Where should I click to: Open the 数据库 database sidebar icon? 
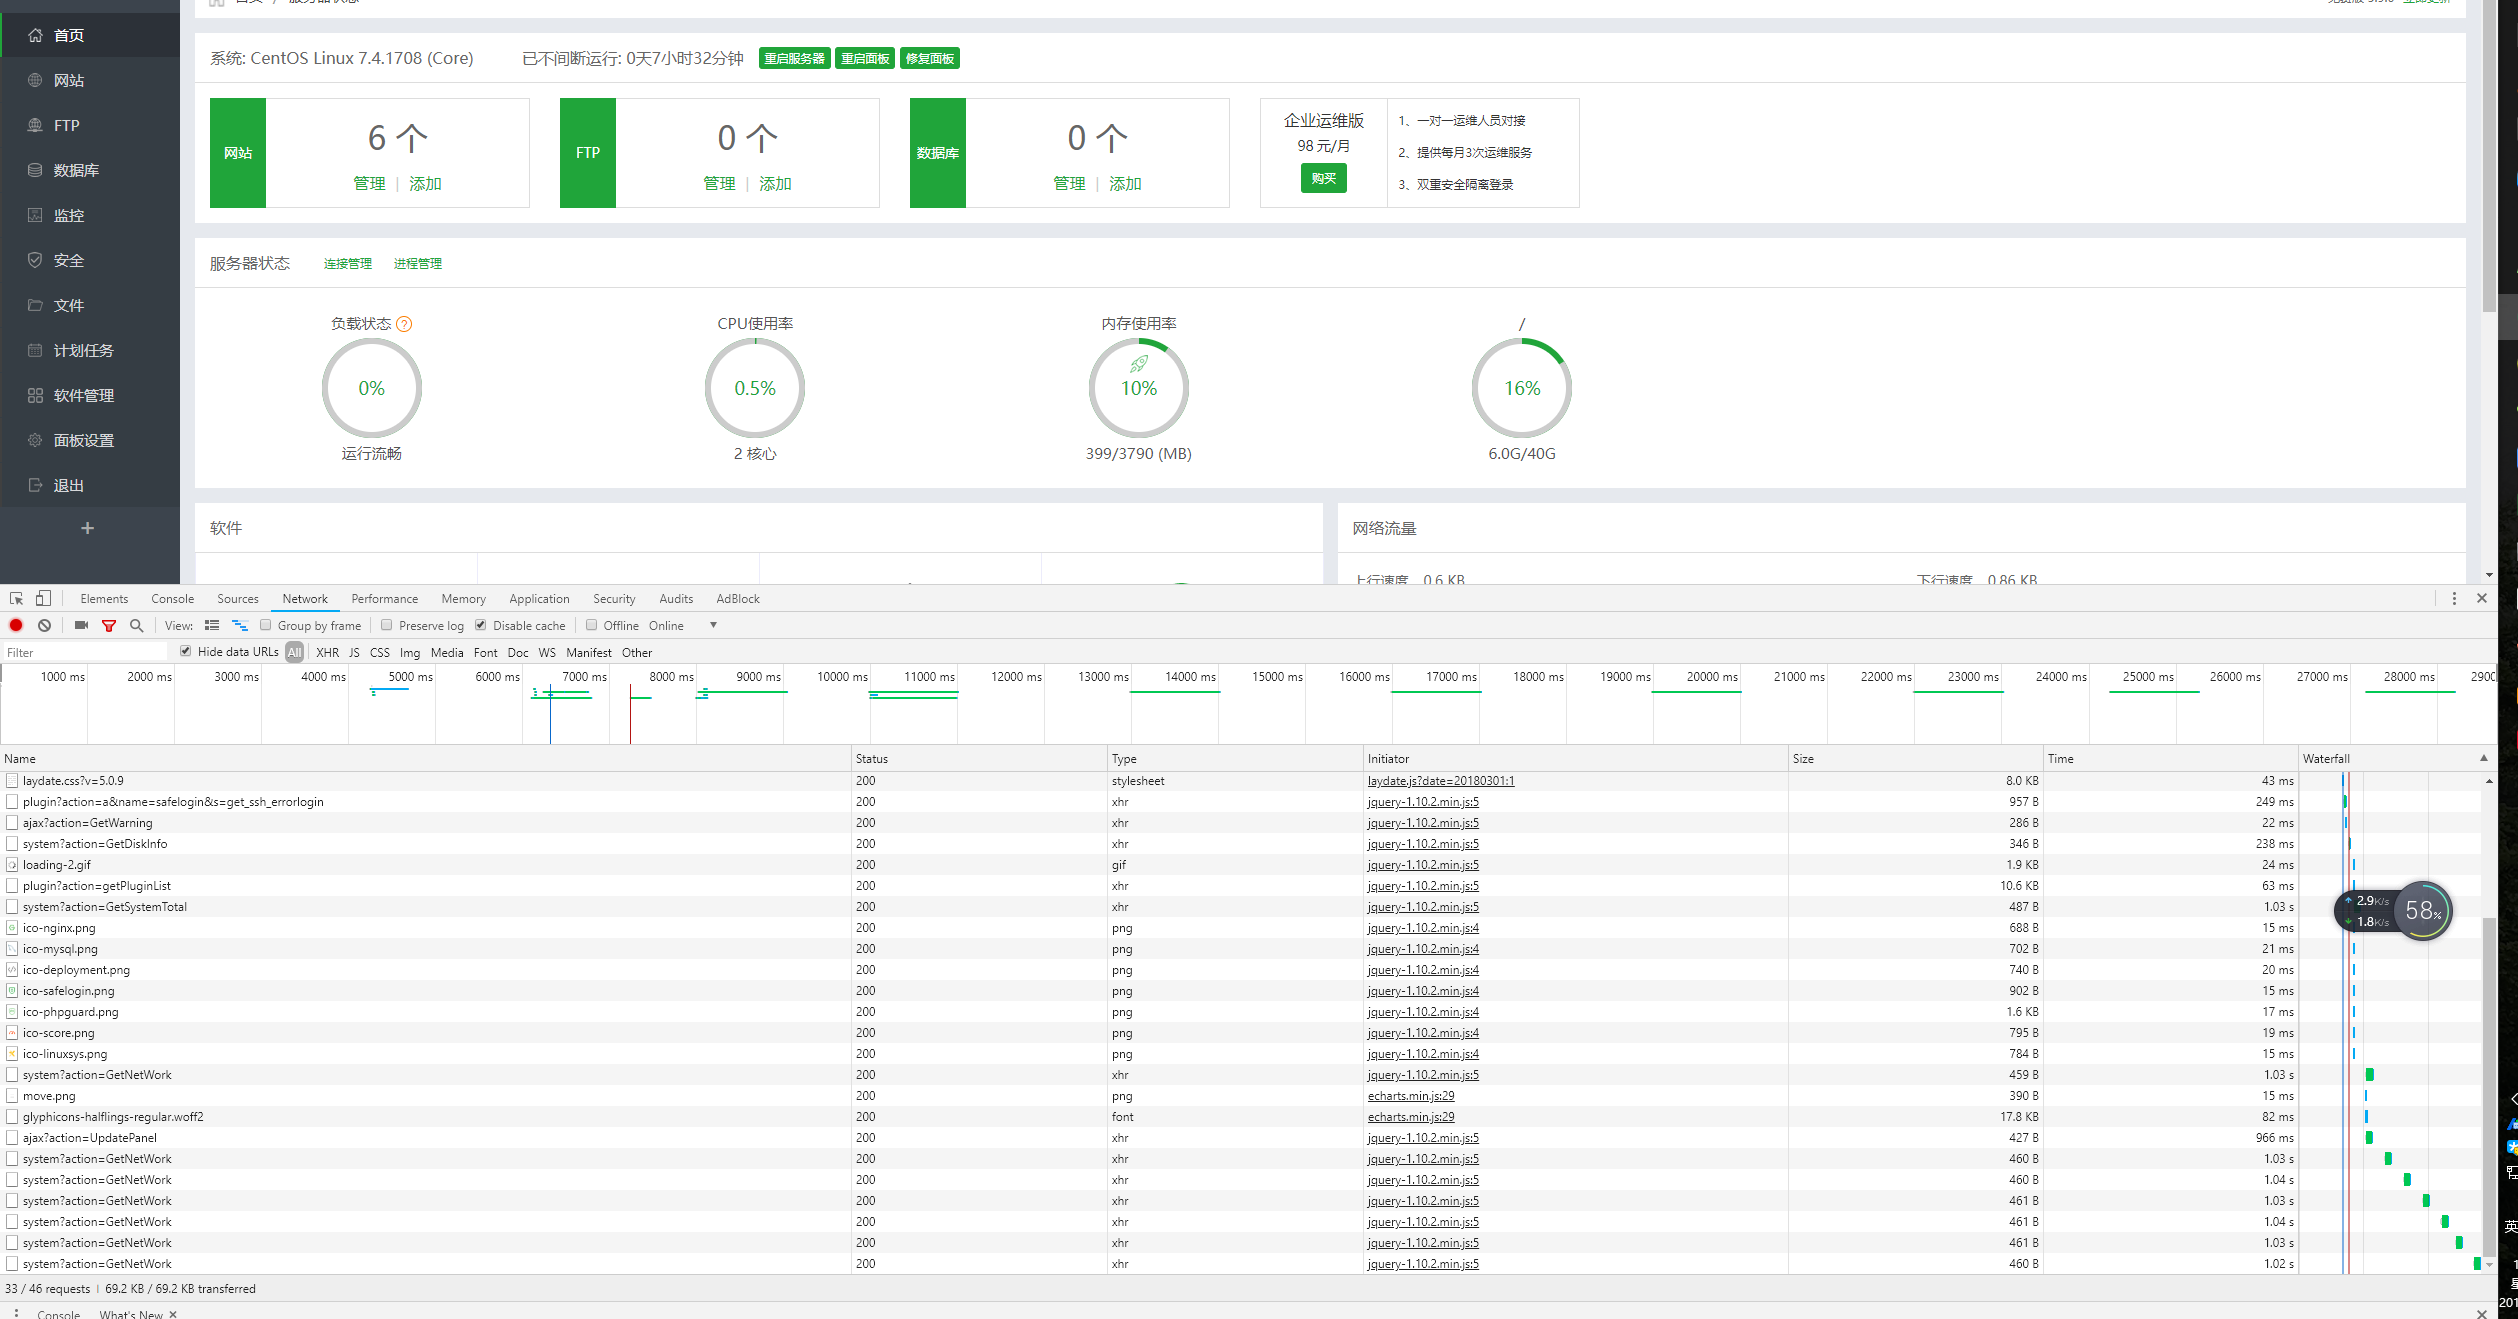[35, 170]
